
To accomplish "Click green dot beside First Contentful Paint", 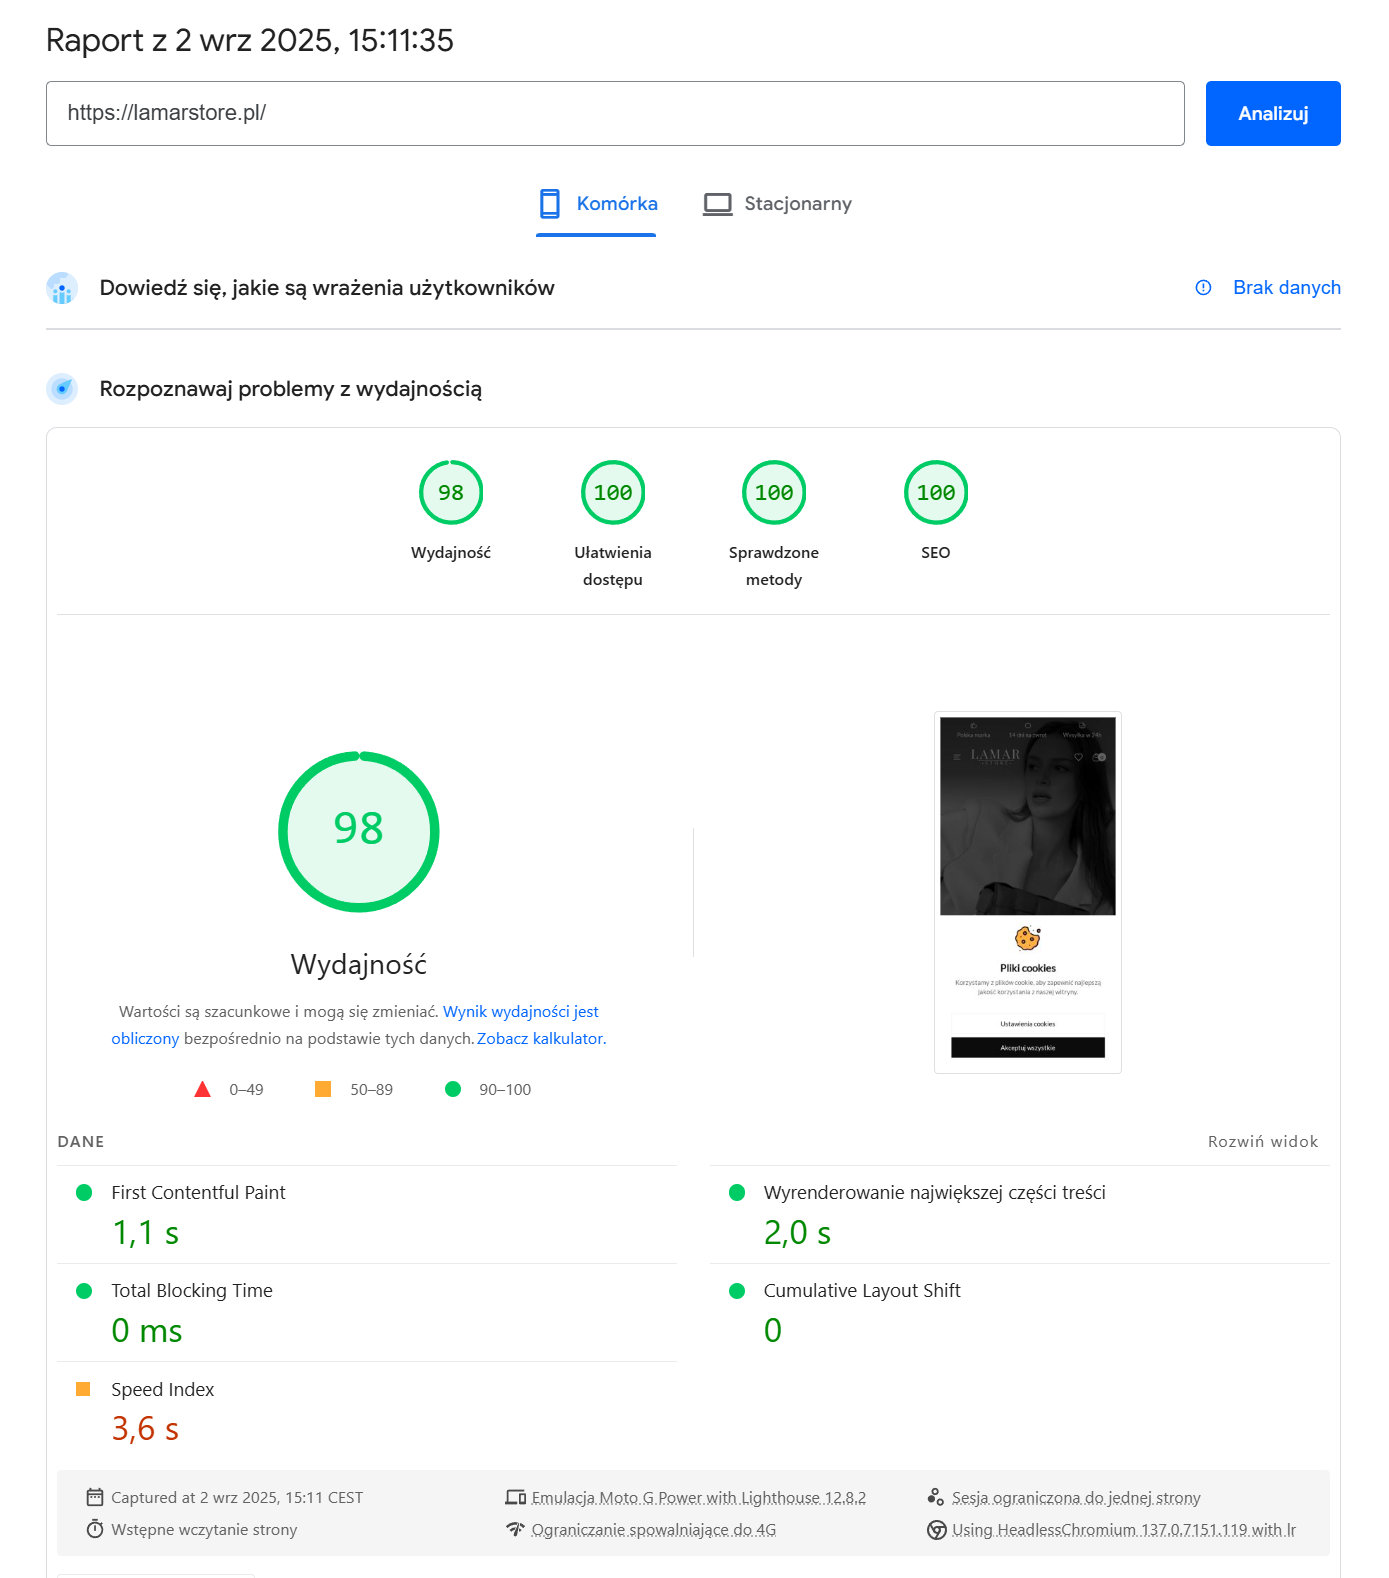I will coord(84,1192).
